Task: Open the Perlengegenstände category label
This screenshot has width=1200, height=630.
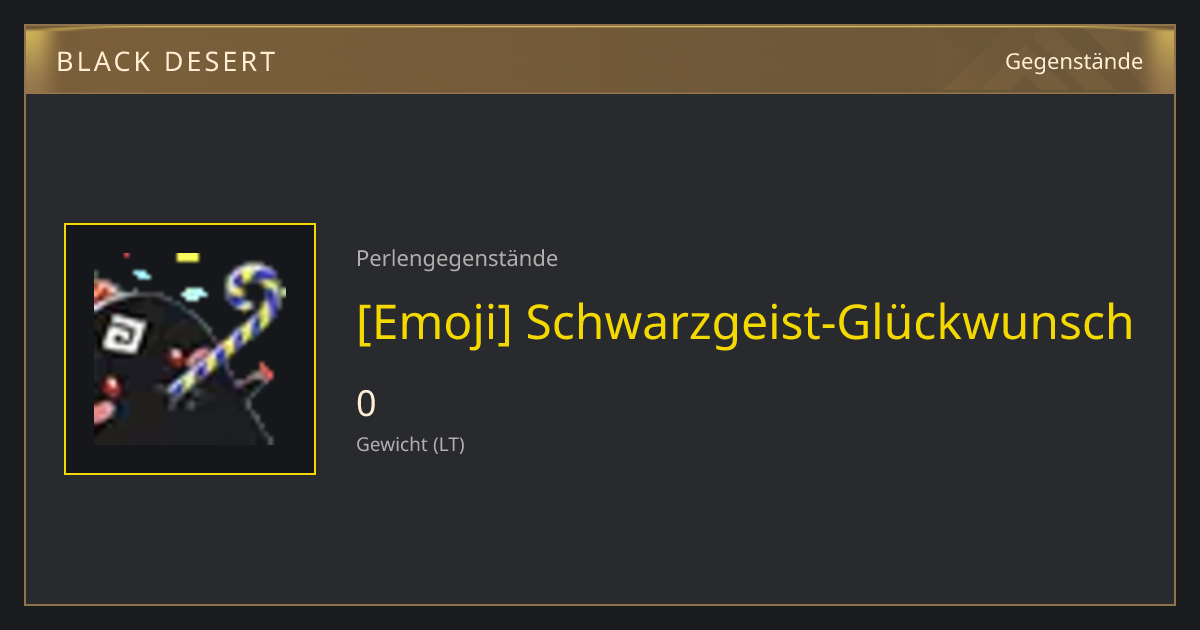Action: 457,259
